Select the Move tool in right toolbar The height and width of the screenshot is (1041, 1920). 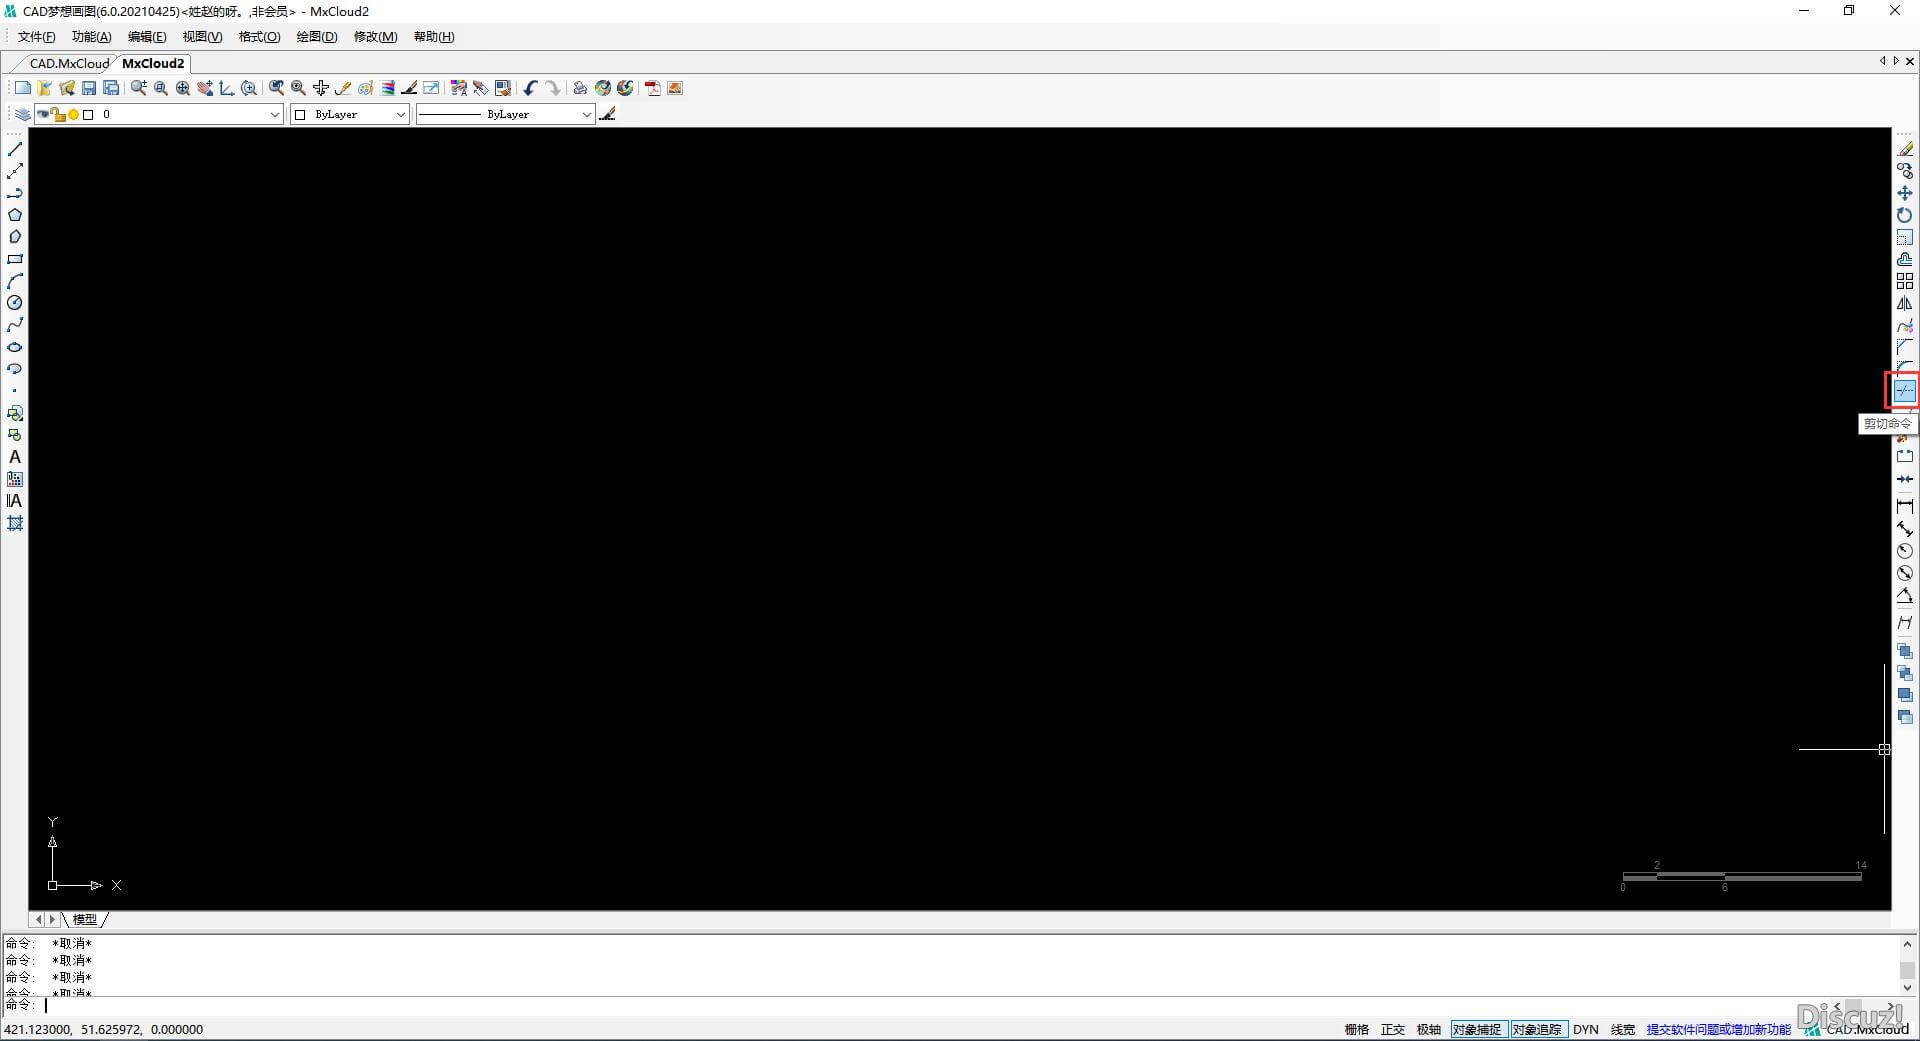click(1904, 193)
